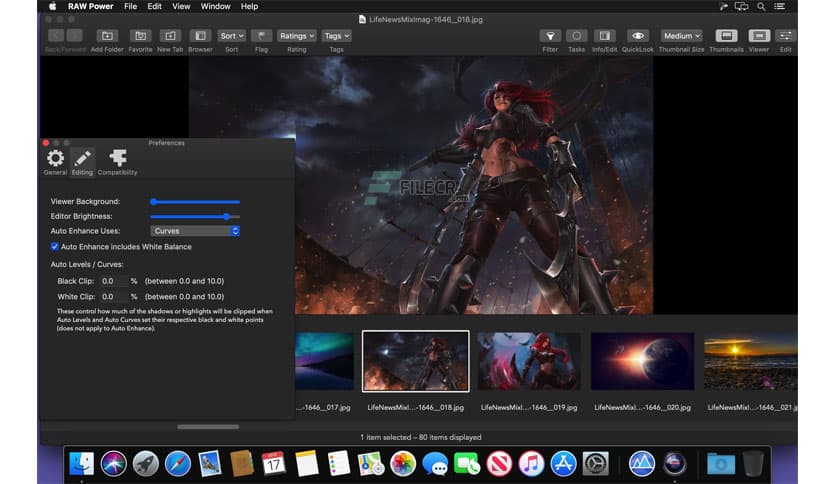Open the Tags dropdown button
Viewport: 836px width, 484px height.
[337, 36]
